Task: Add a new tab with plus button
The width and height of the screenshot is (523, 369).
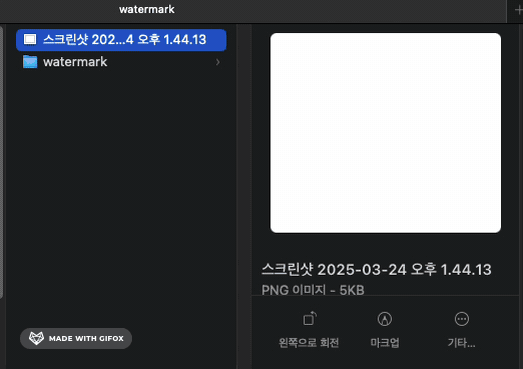Action: (x=518, y=10)
